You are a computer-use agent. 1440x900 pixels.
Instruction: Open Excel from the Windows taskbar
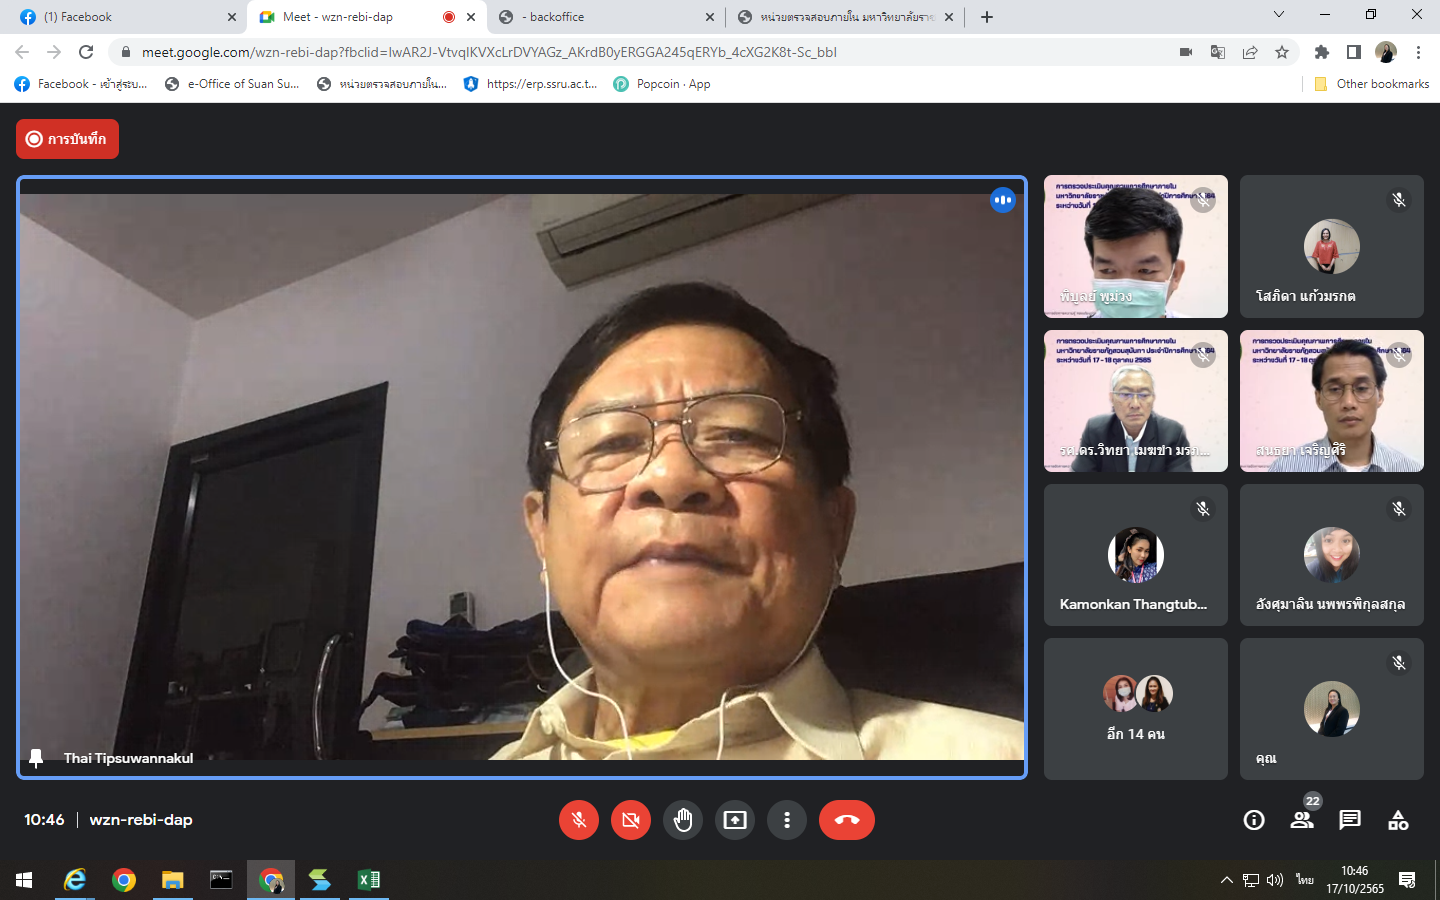369,880
